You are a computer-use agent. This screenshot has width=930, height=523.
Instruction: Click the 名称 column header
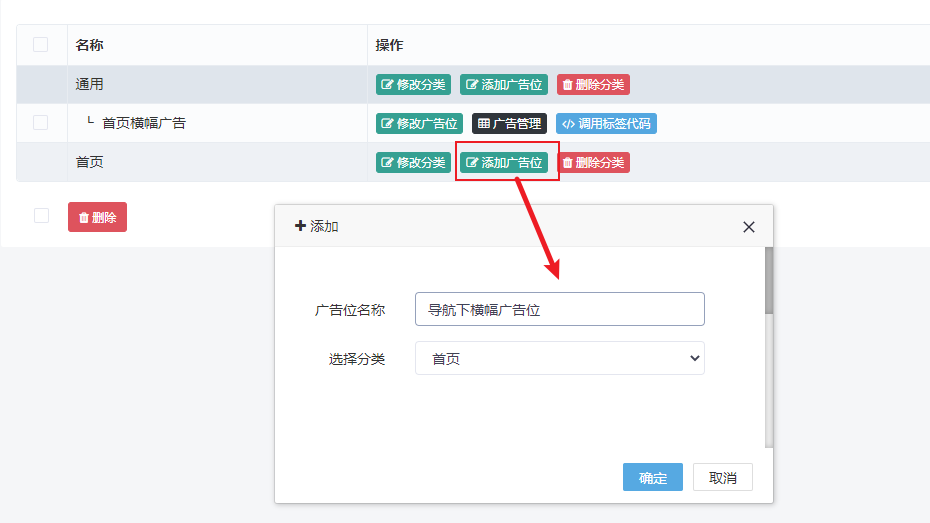coord(90,45)
